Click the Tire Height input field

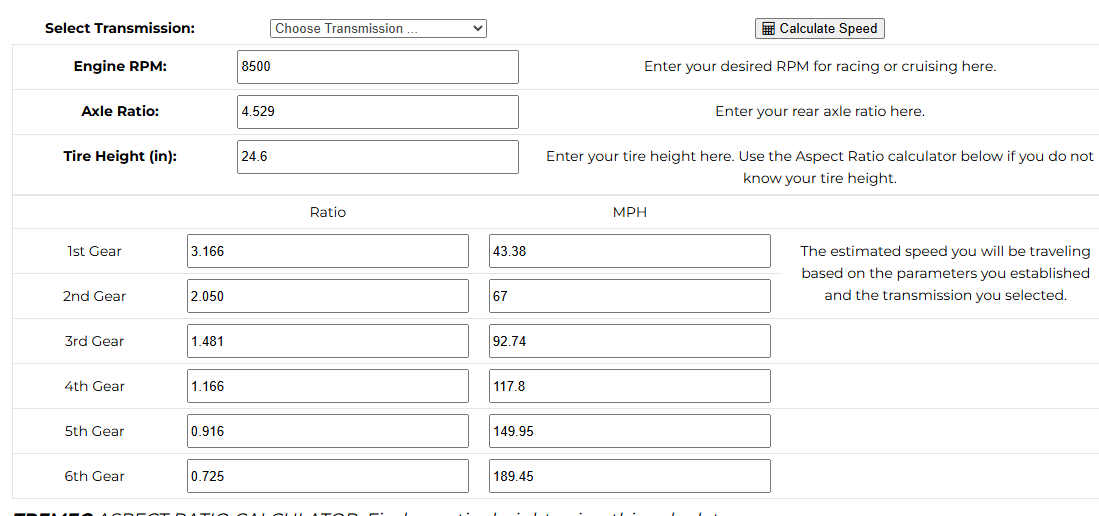377,157
